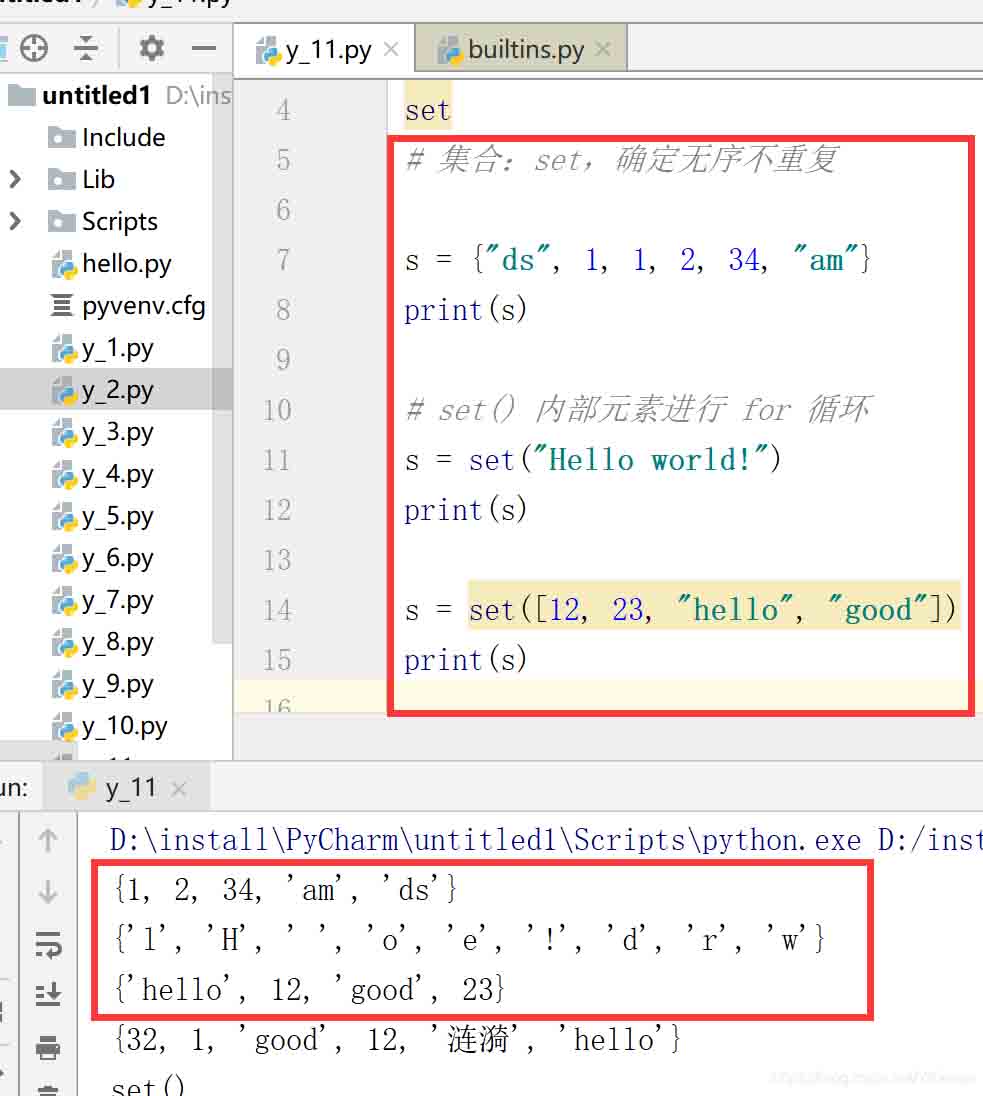Click the locate/scroll from source crosshair icon
The height and width of the screenshot is (1096, 983).
[x=34, y=48]
